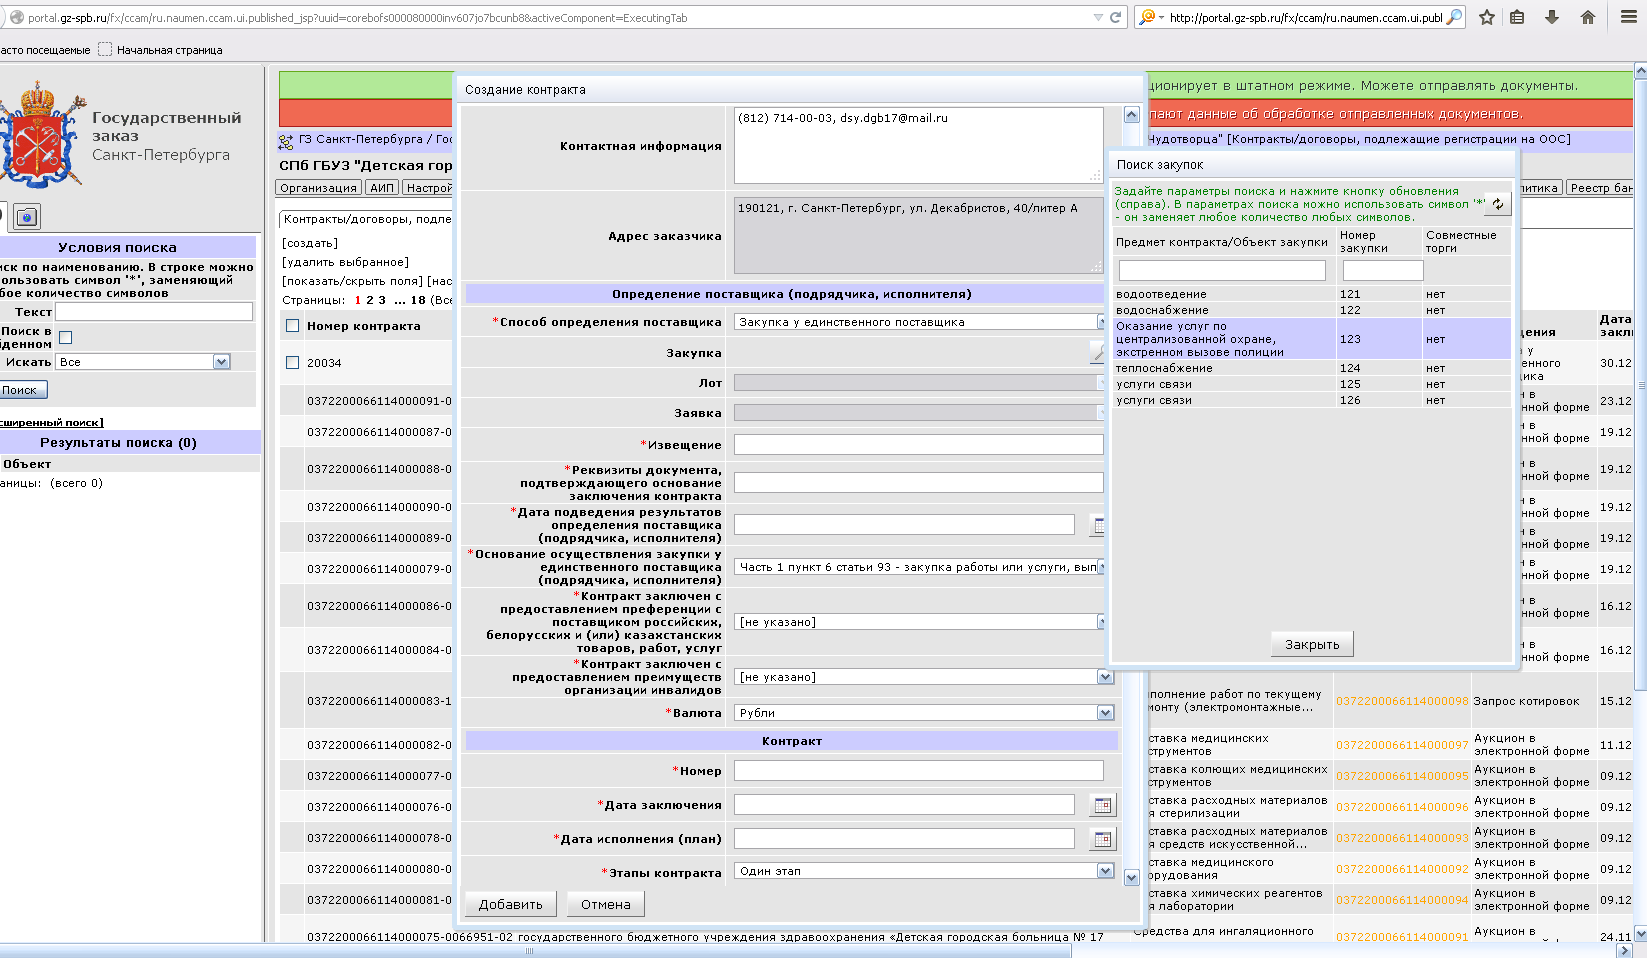Open Организация tab
The image size is (1647, 958).
318,188
